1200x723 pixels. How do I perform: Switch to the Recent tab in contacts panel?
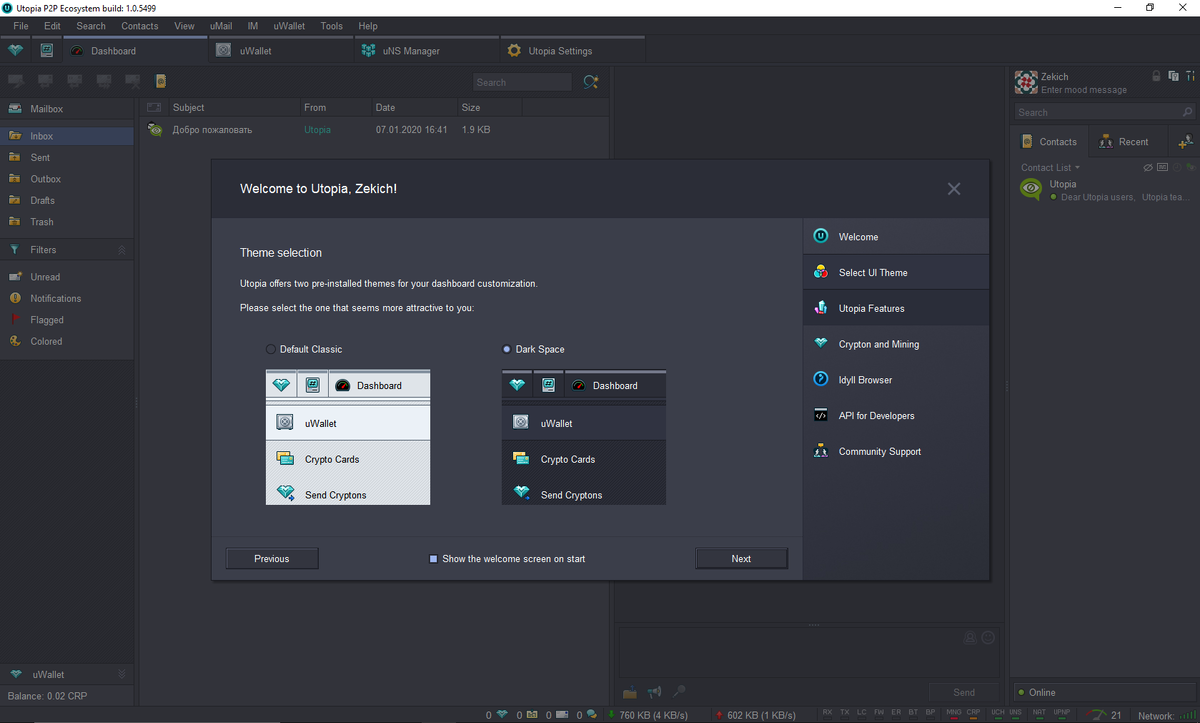click(1127, 141)
